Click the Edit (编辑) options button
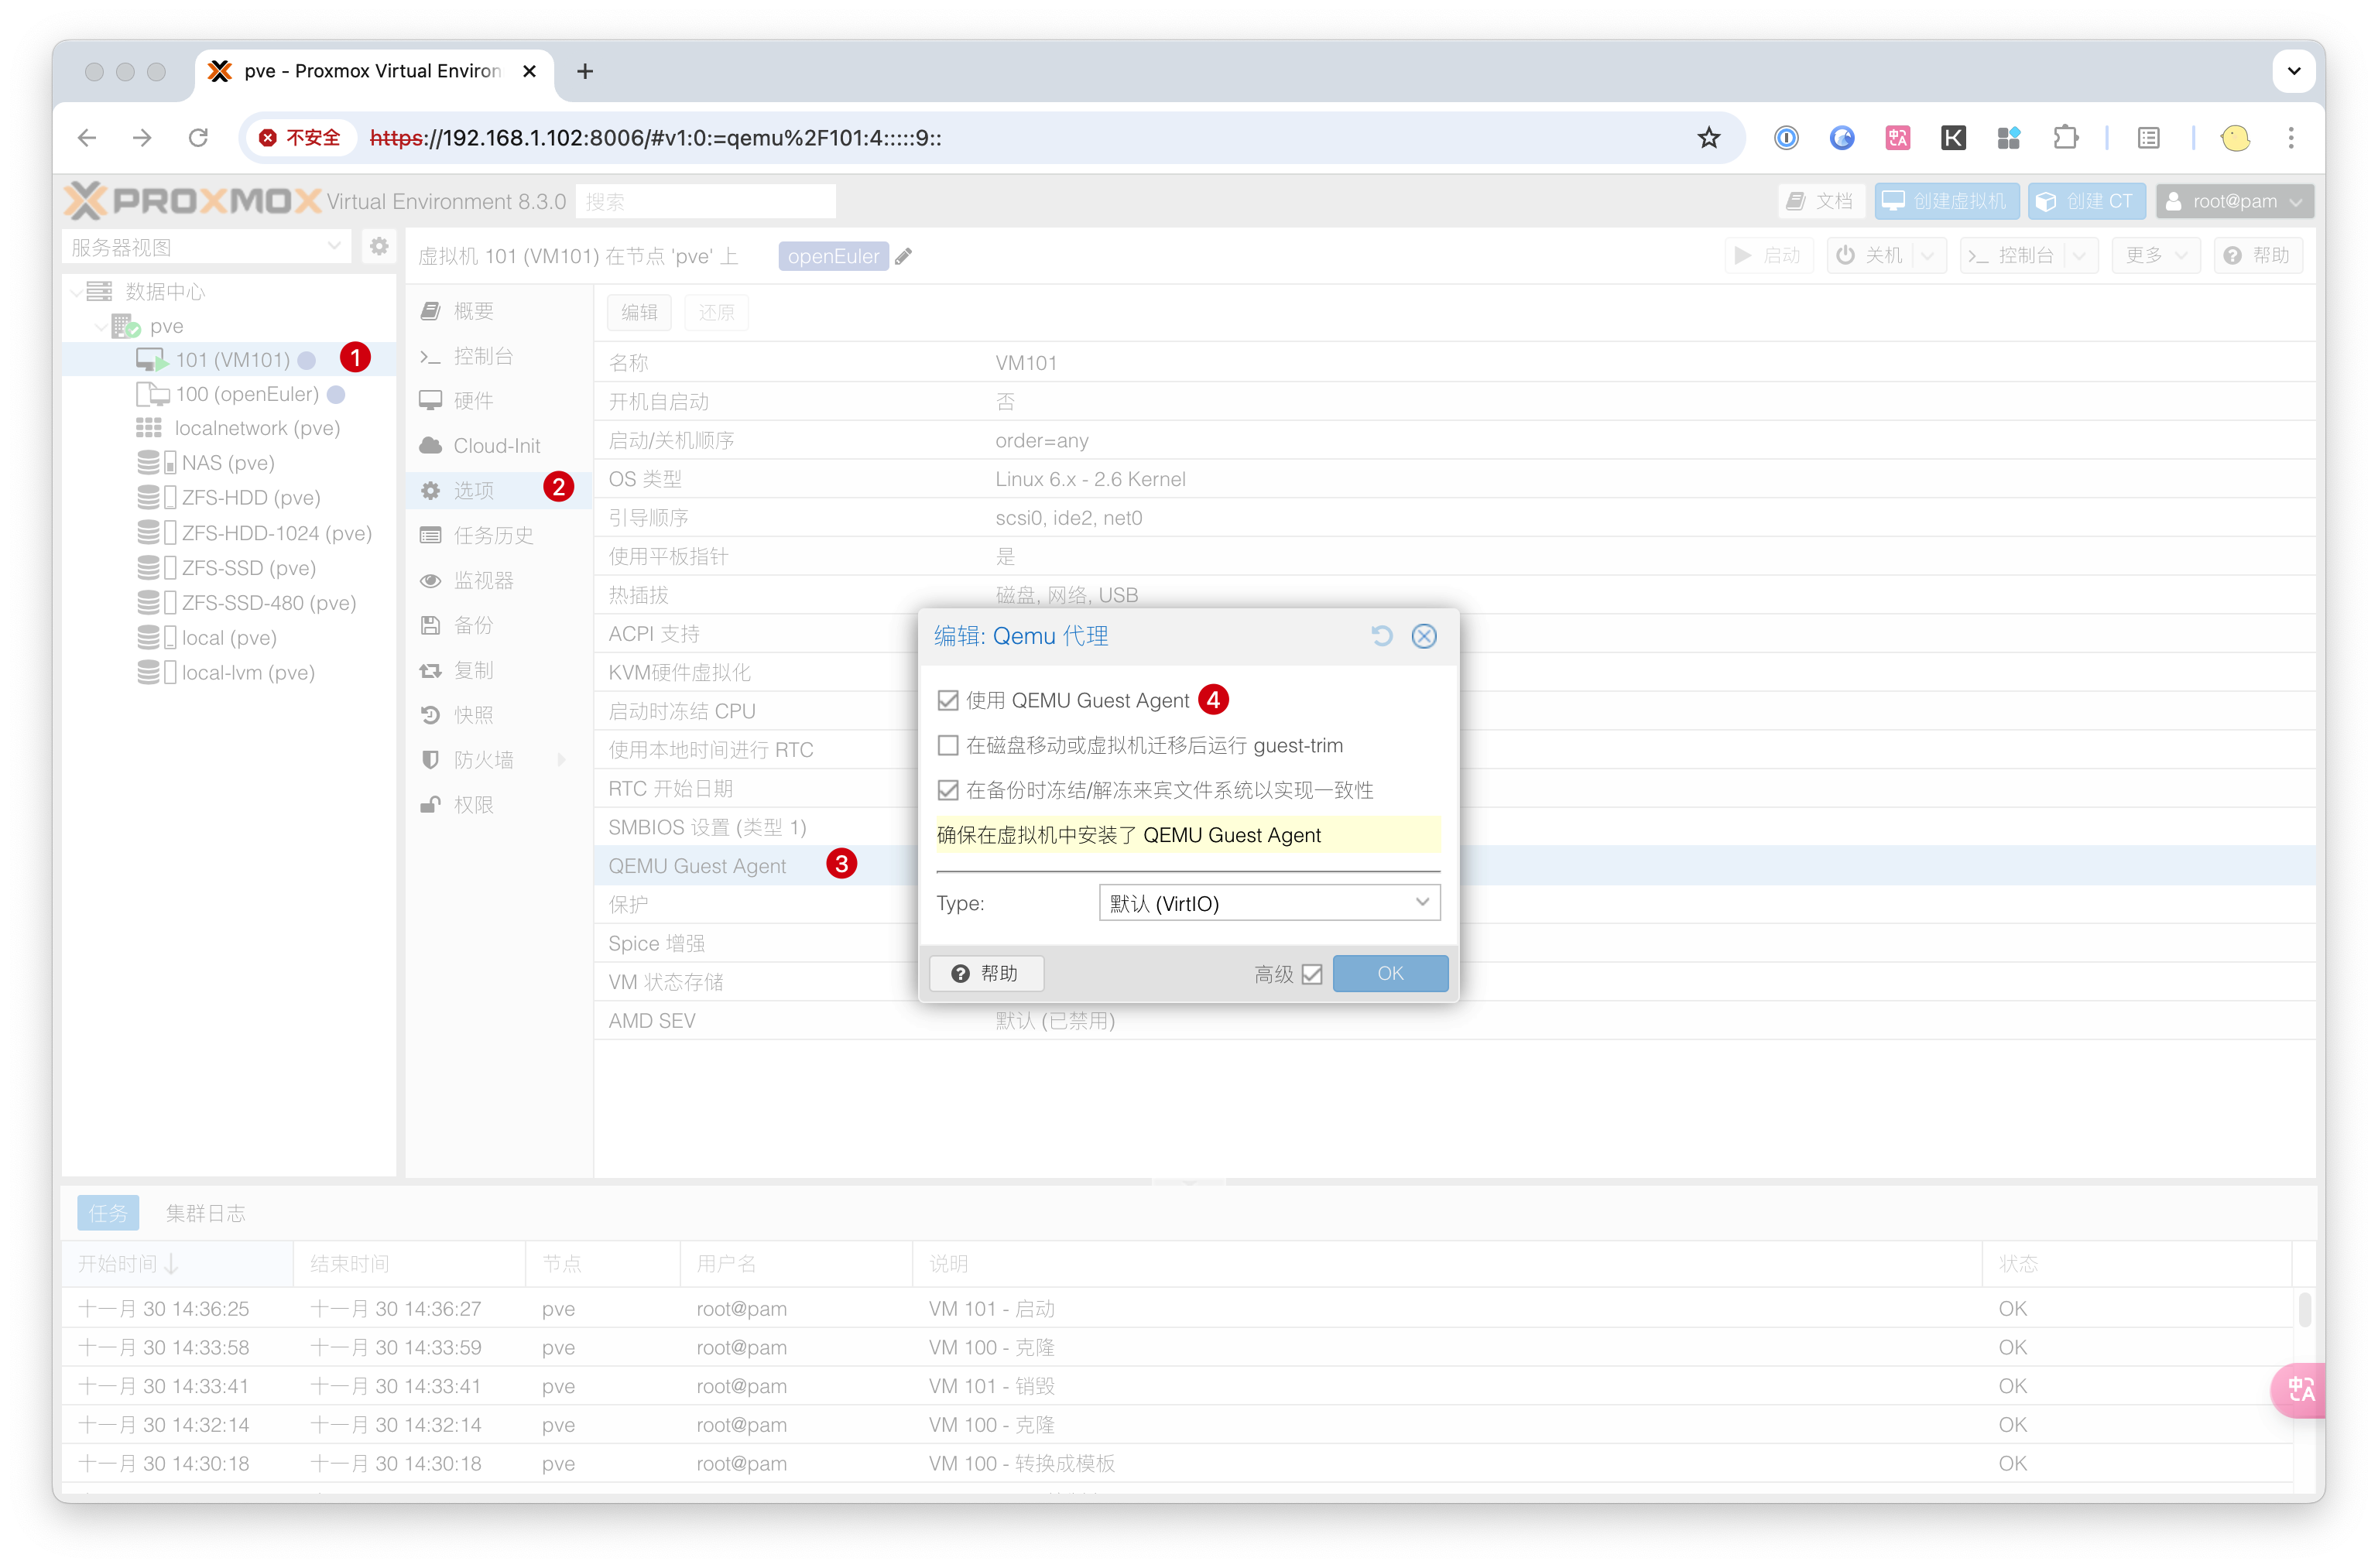This screenshot has height=1568, width=2378. pyautogui.click(x=639, y=312)
